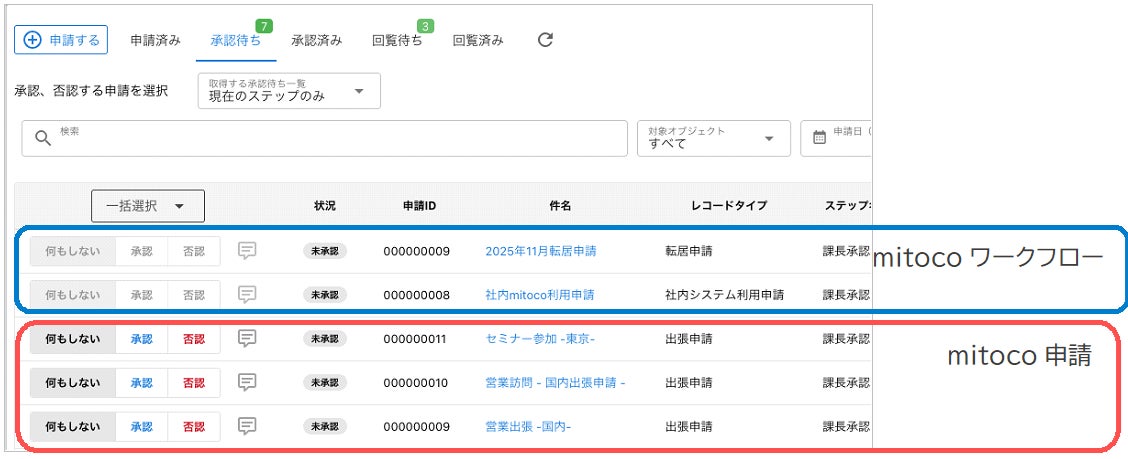Switch to 回覧済み tab

[x=478, y=40]
